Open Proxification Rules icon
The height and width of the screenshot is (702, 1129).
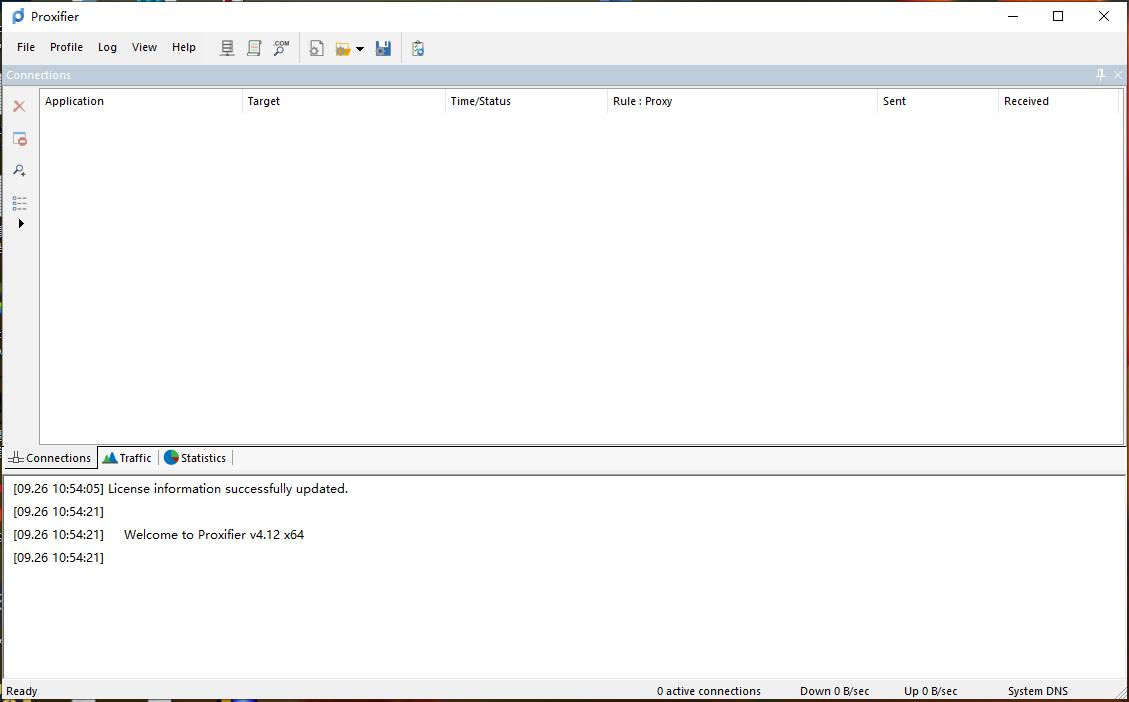pos(254,48)
